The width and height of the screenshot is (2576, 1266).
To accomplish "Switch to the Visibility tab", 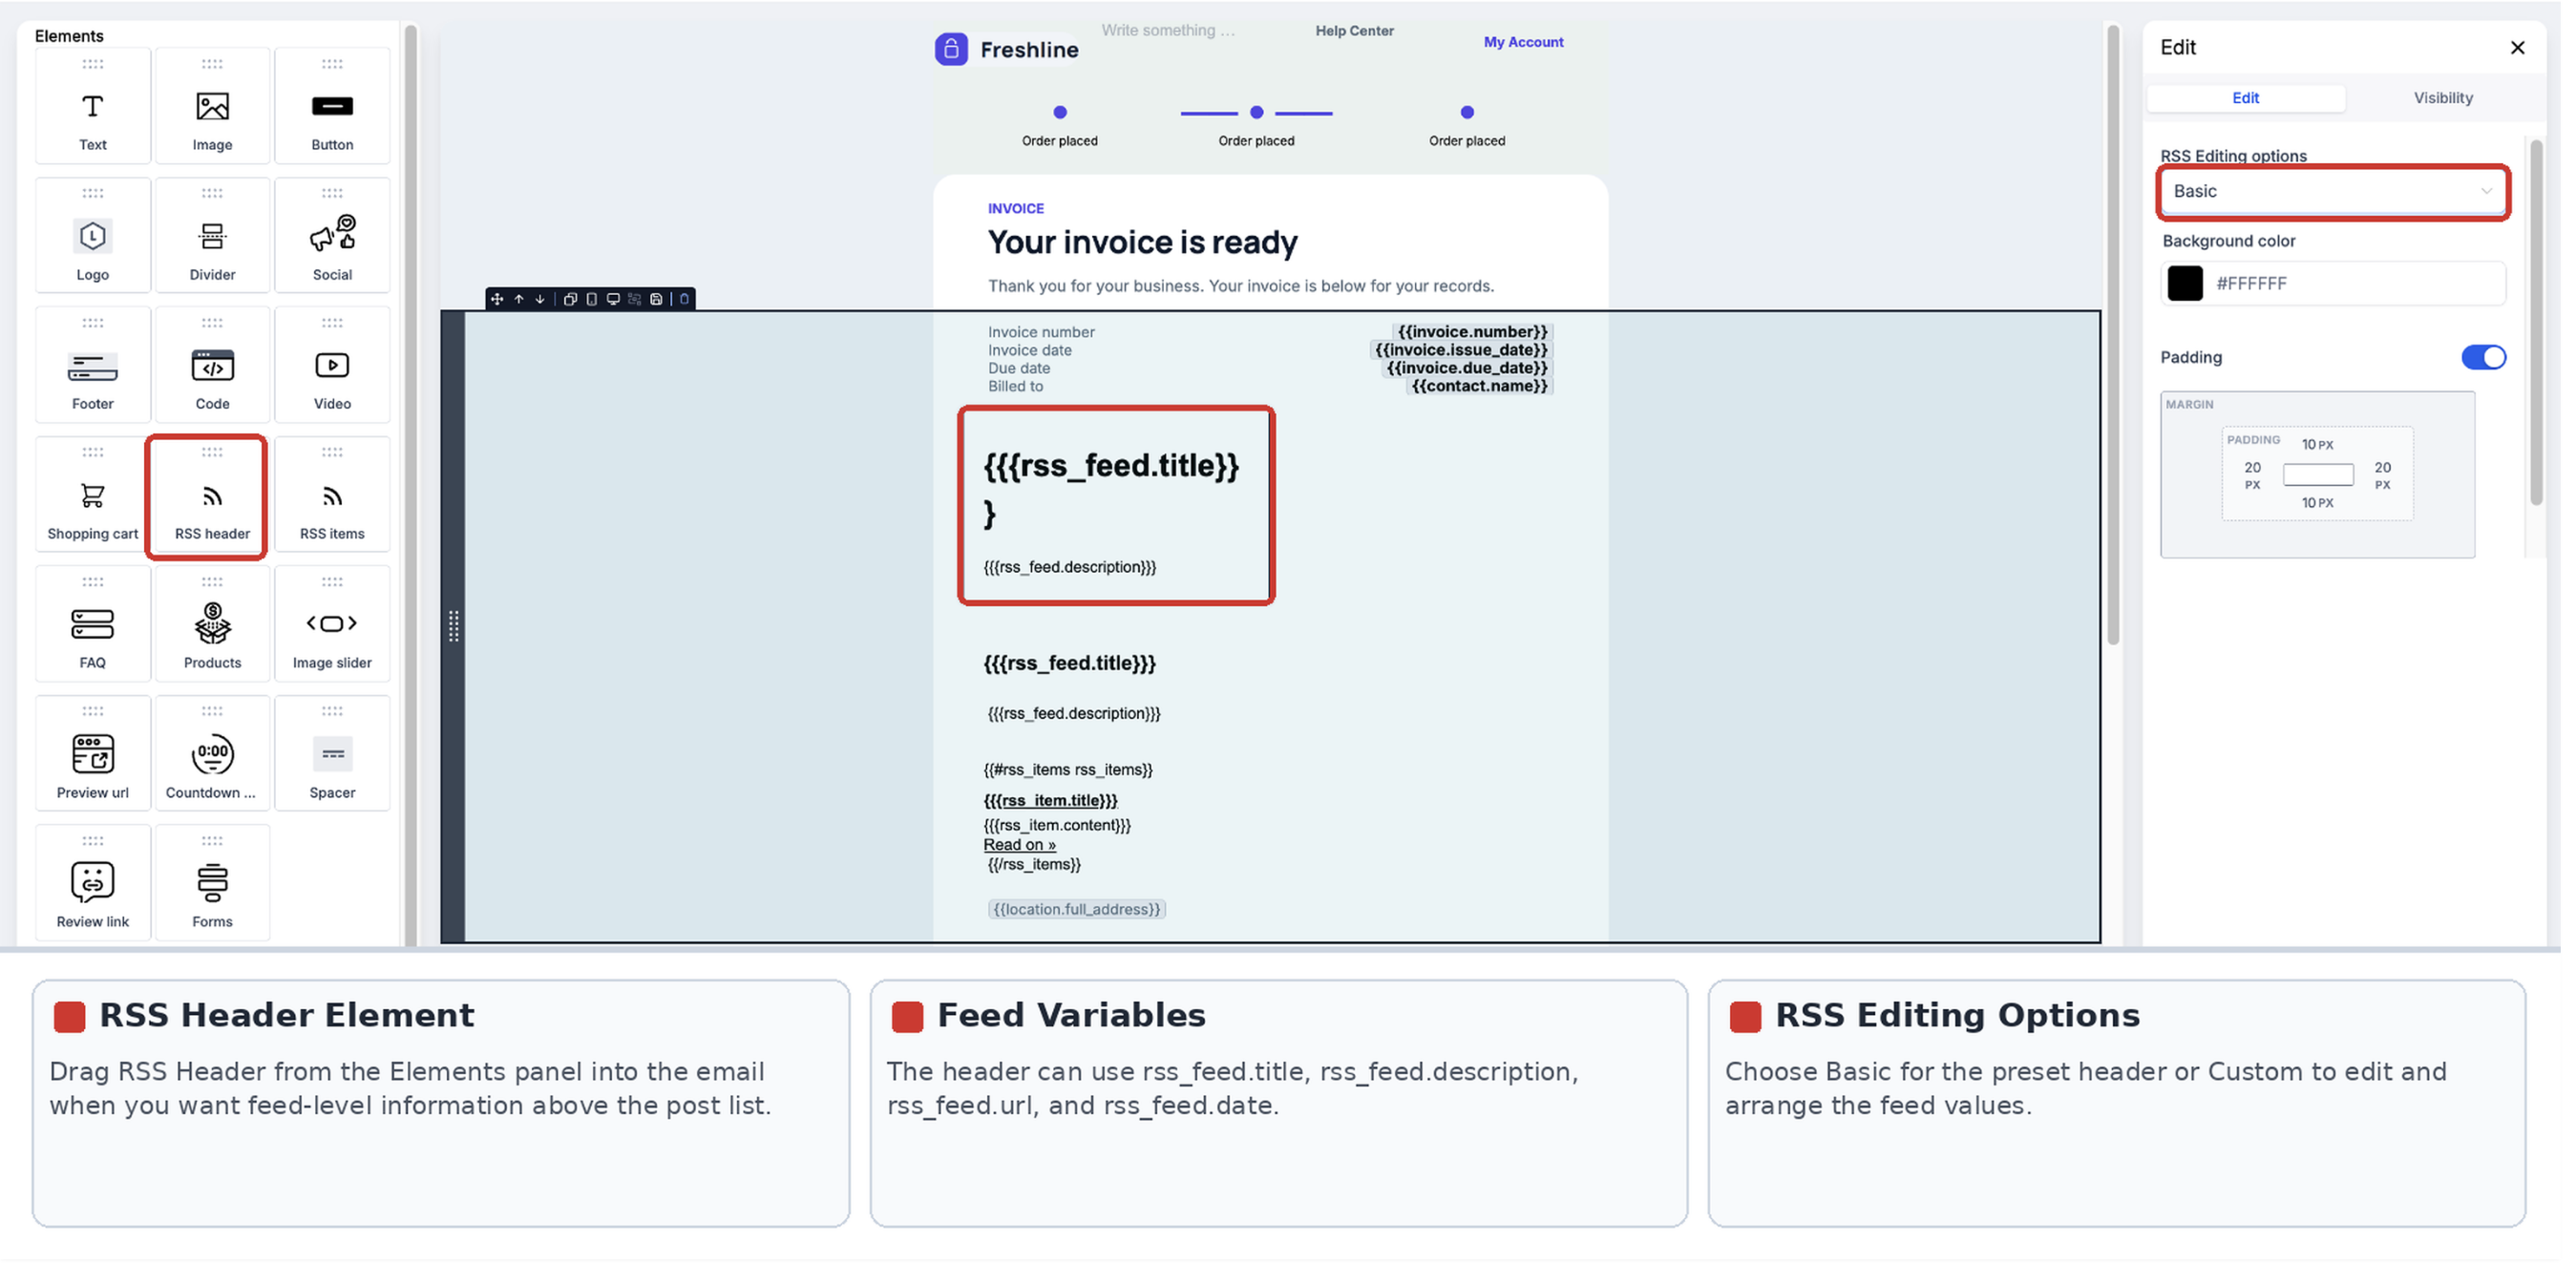I will pos(2457,98).
